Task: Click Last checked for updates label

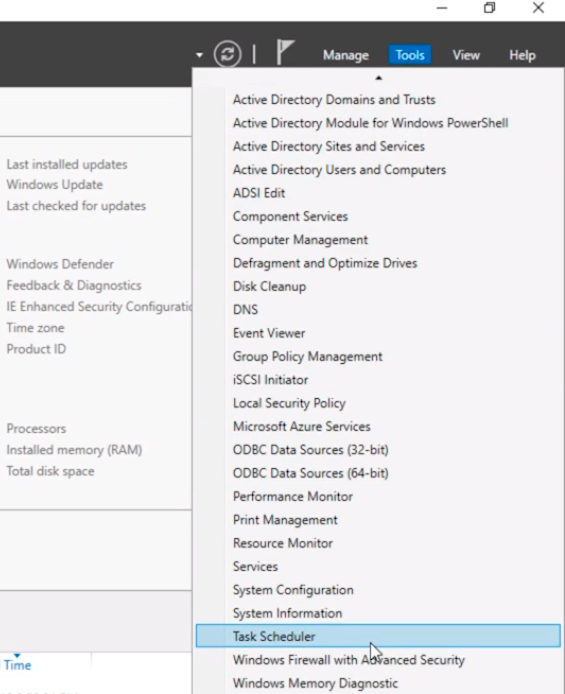Action: [76, 206]
